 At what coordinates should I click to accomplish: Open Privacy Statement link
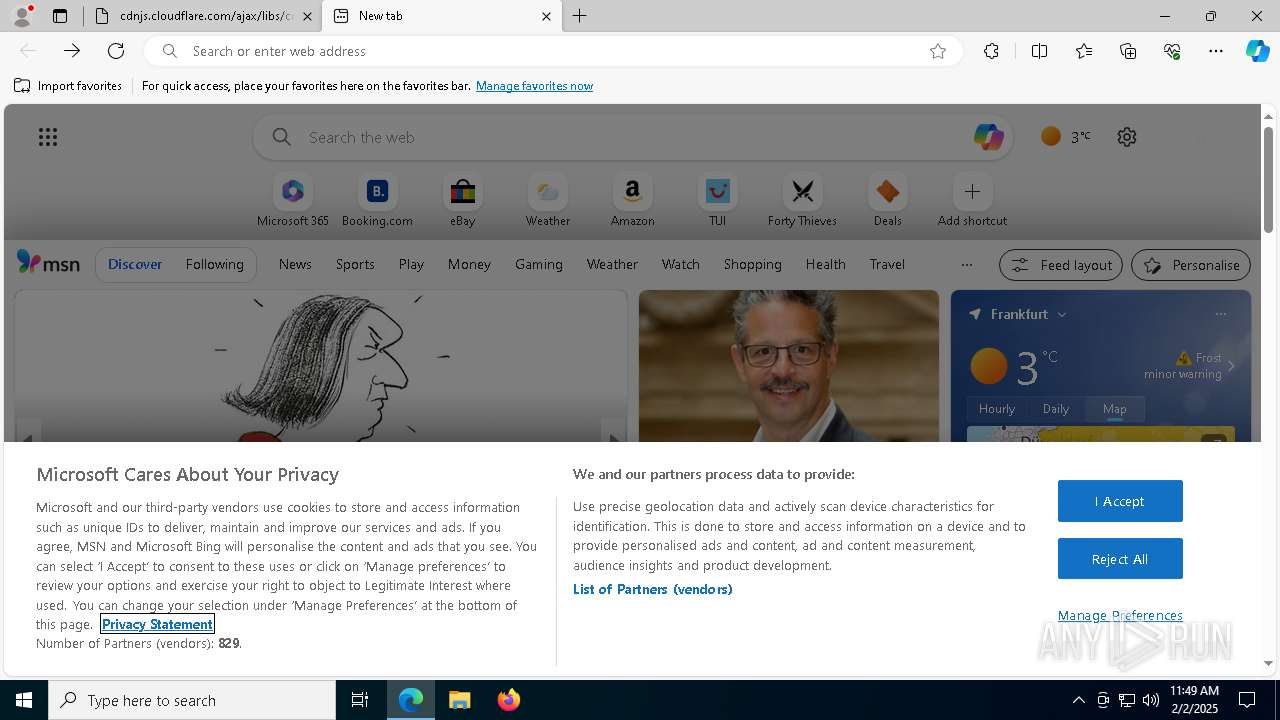(x=157, y=624)
